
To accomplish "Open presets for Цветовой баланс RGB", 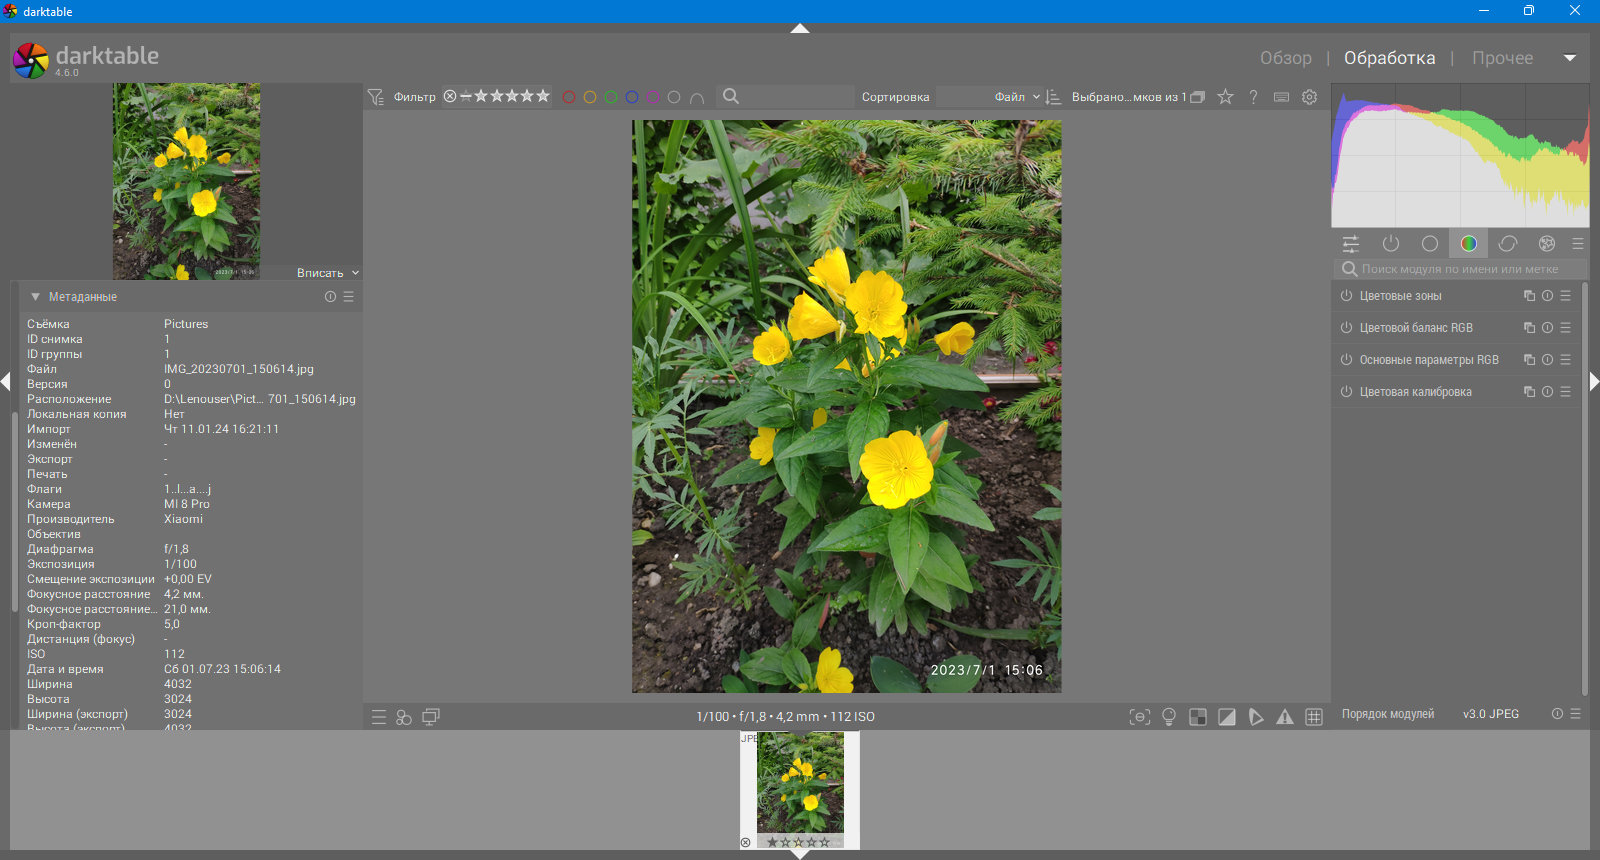I will coord(1566,328).
